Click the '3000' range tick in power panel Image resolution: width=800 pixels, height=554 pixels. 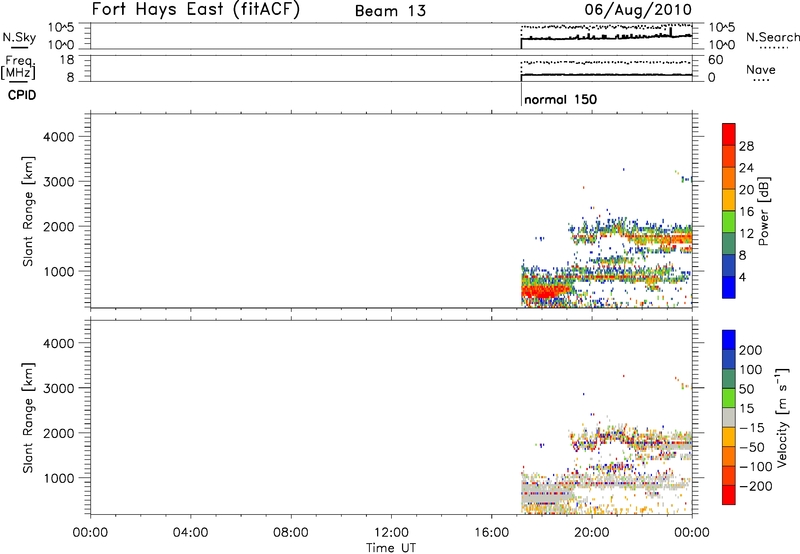tap(59, 182)
